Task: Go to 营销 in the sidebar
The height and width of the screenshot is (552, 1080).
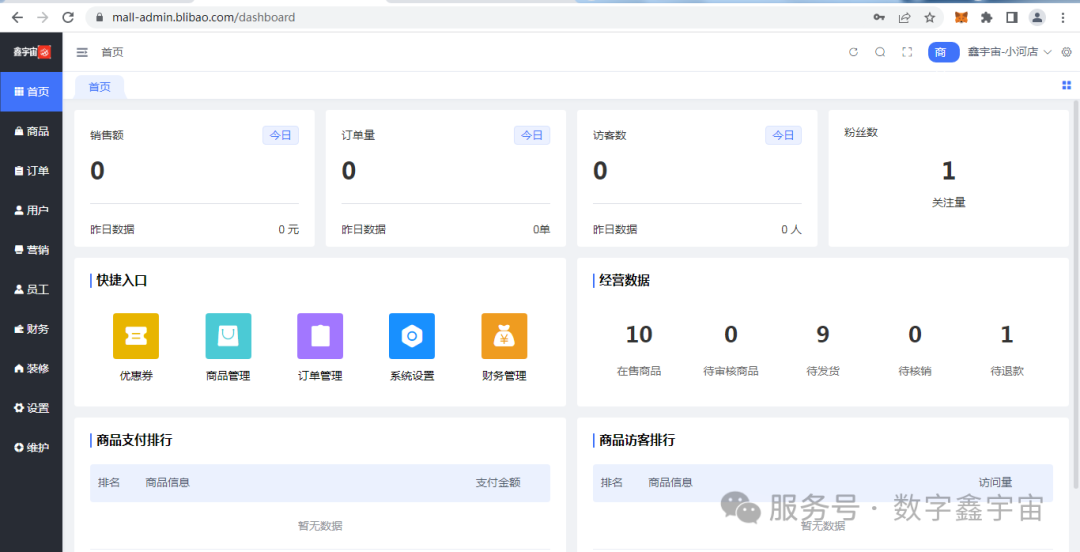Action: coord(31,250)
